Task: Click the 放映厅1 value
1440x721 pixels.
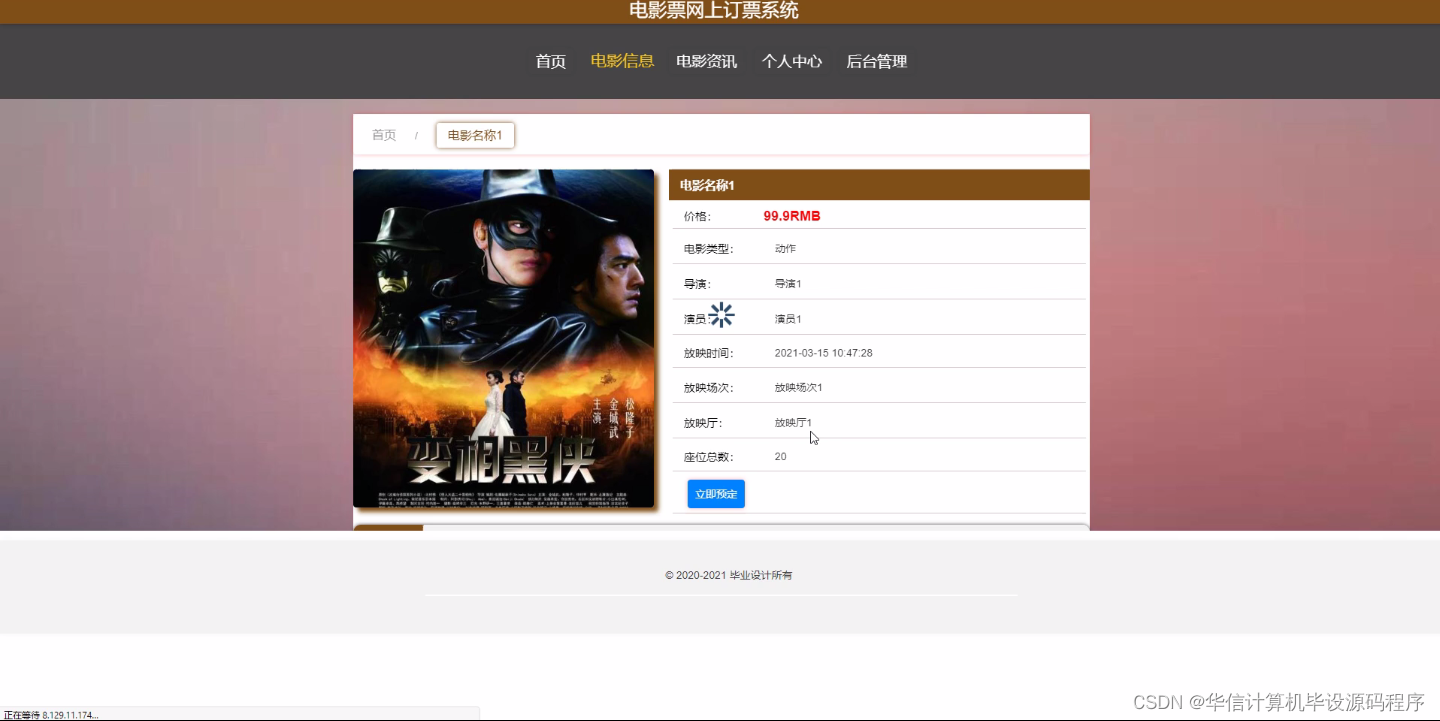Action: click(x=793, y=423)
